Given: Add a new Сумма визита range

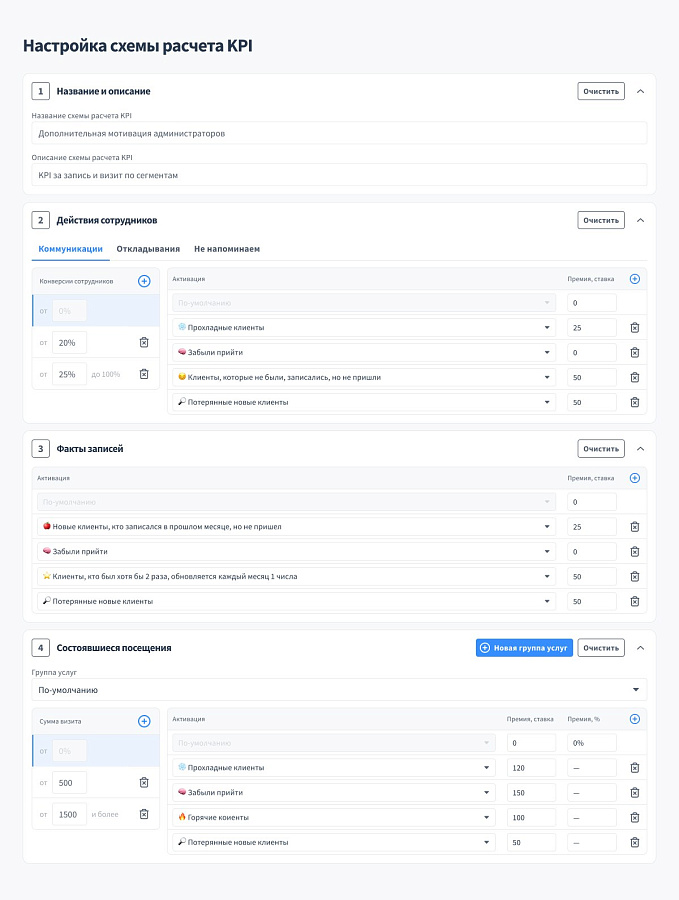Looking at the screenshot, I should coord(144,721).
